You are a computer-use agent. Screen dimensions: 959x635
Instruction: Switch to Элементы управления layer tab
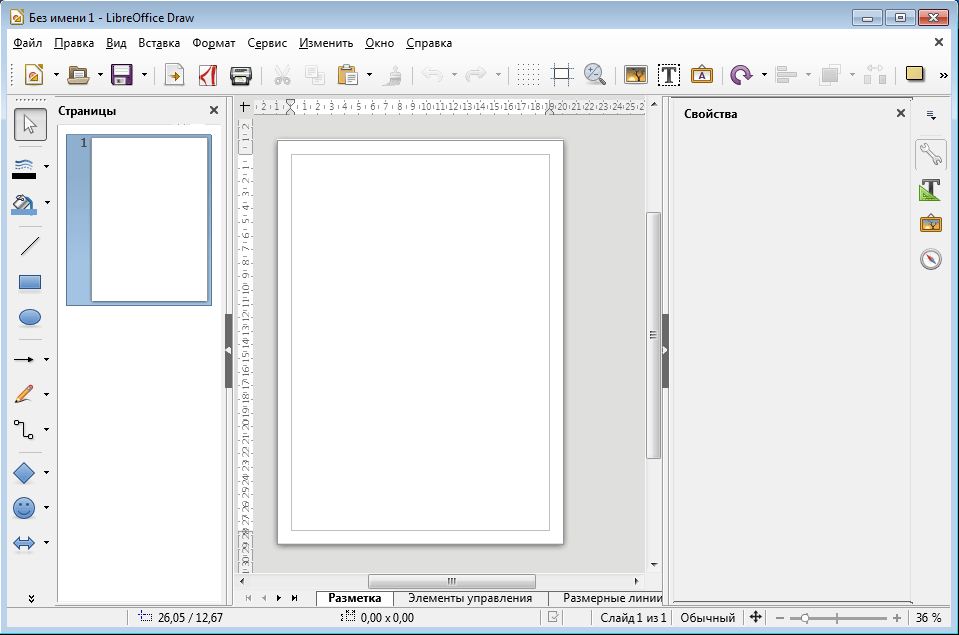click(470, 598)
